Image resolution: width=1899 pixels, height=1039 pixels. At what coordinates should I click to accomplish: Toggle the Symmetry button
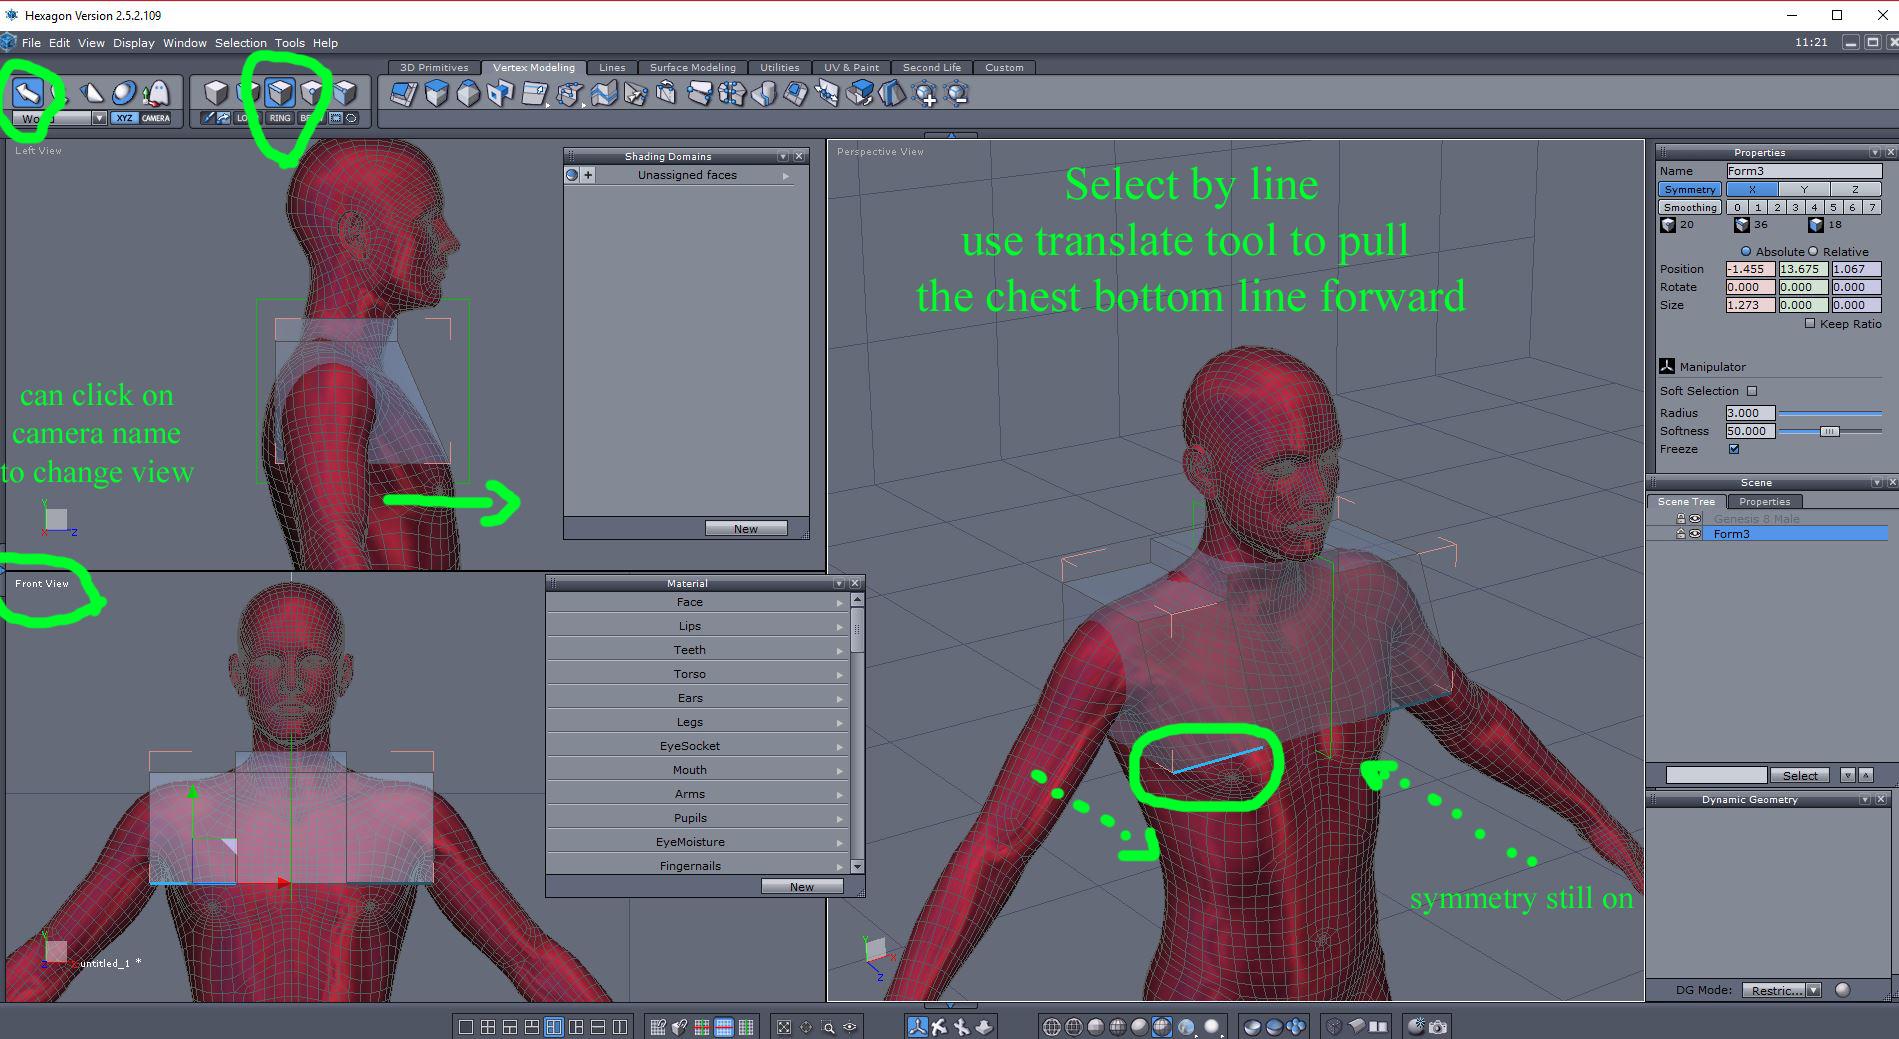point(1690,189)
